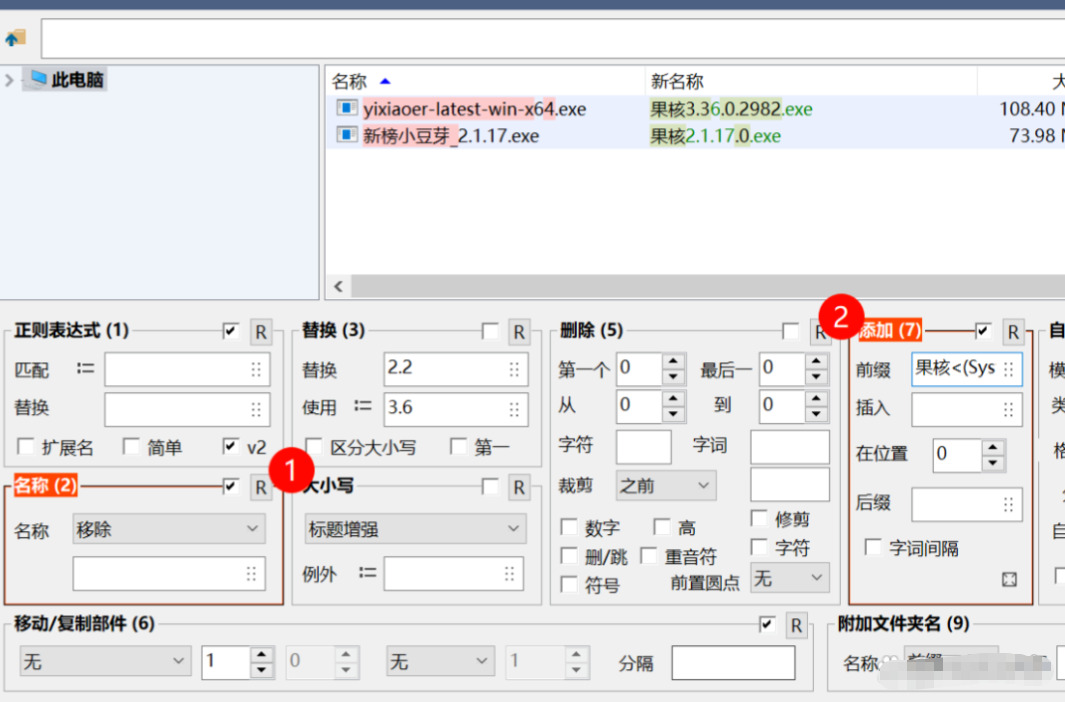Image resolution: width=1065 pixels, height=702 pixels.
Task: Click the parent folder up-arrow icon
Action: tap(15, 39)
